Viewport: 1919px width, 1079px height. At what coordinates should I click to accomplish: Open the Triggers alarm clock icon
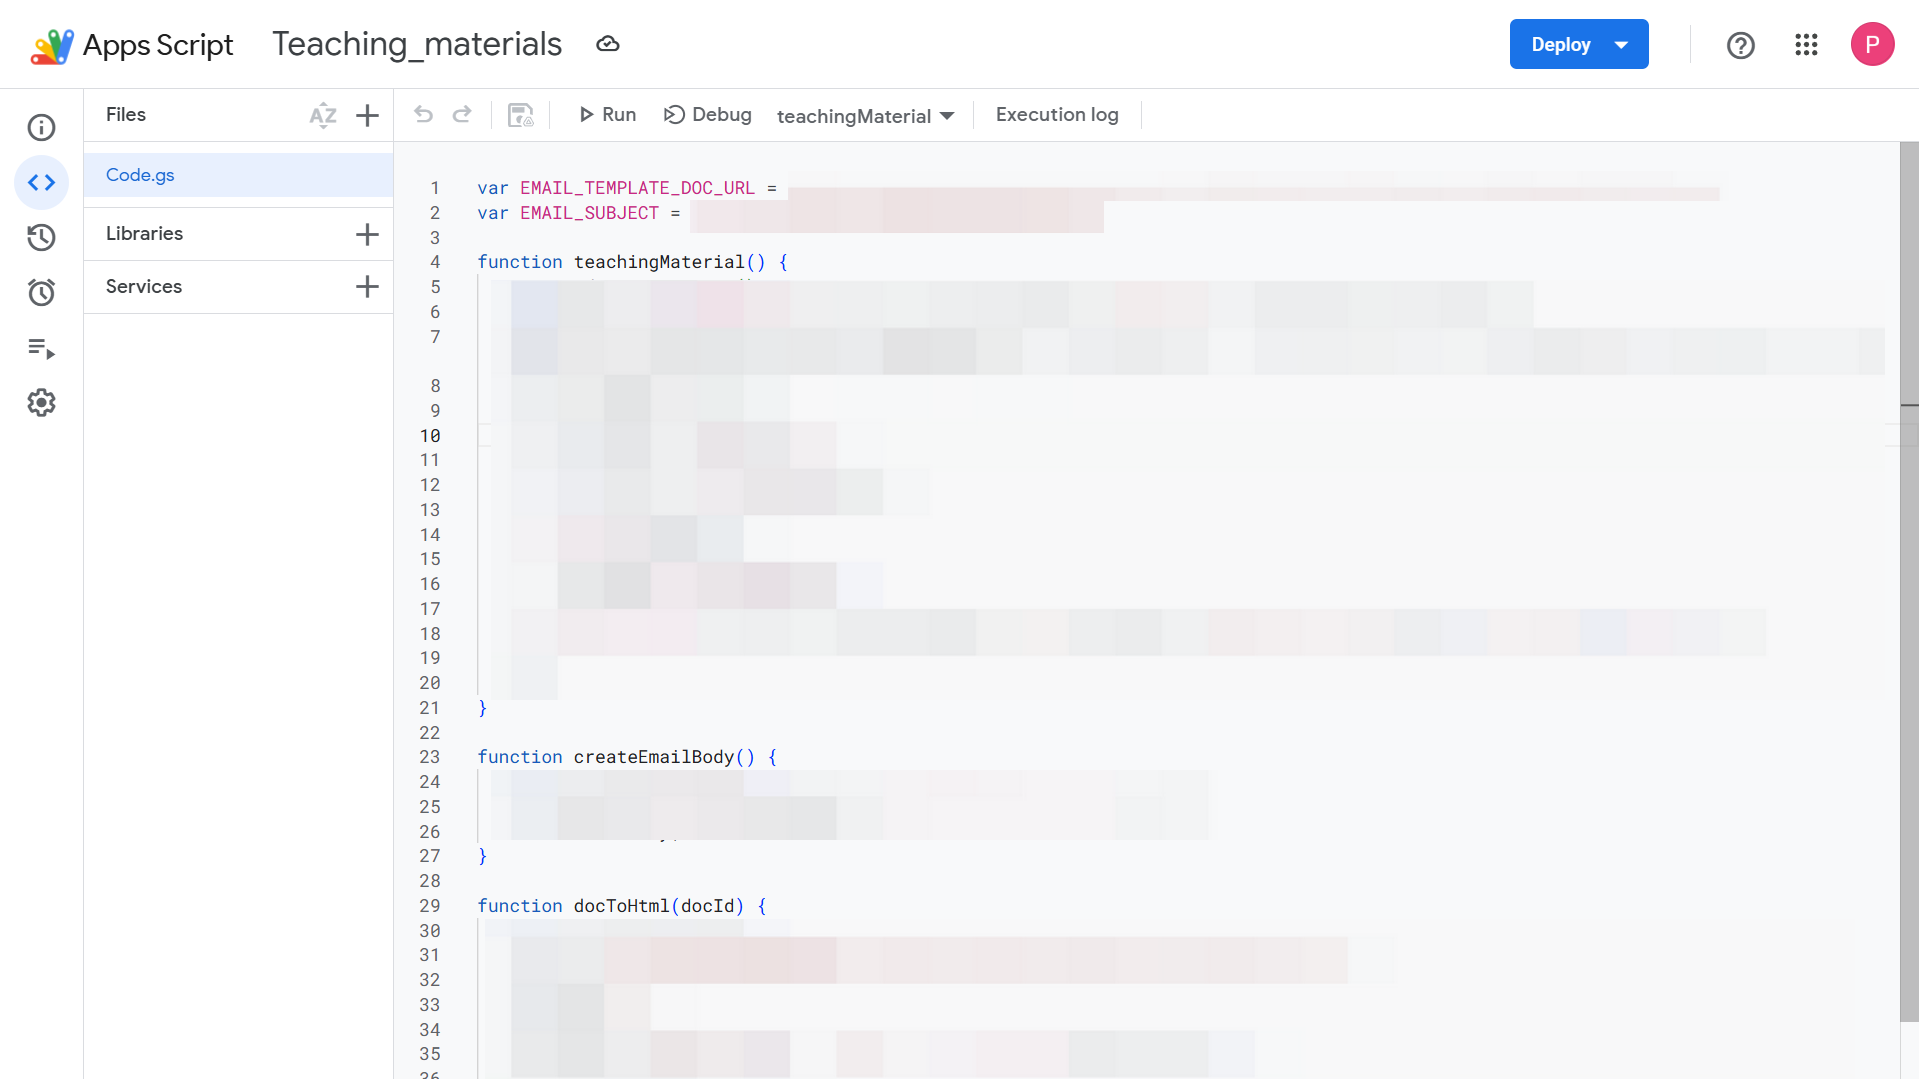pyautogui.click(x=41, y=293)
